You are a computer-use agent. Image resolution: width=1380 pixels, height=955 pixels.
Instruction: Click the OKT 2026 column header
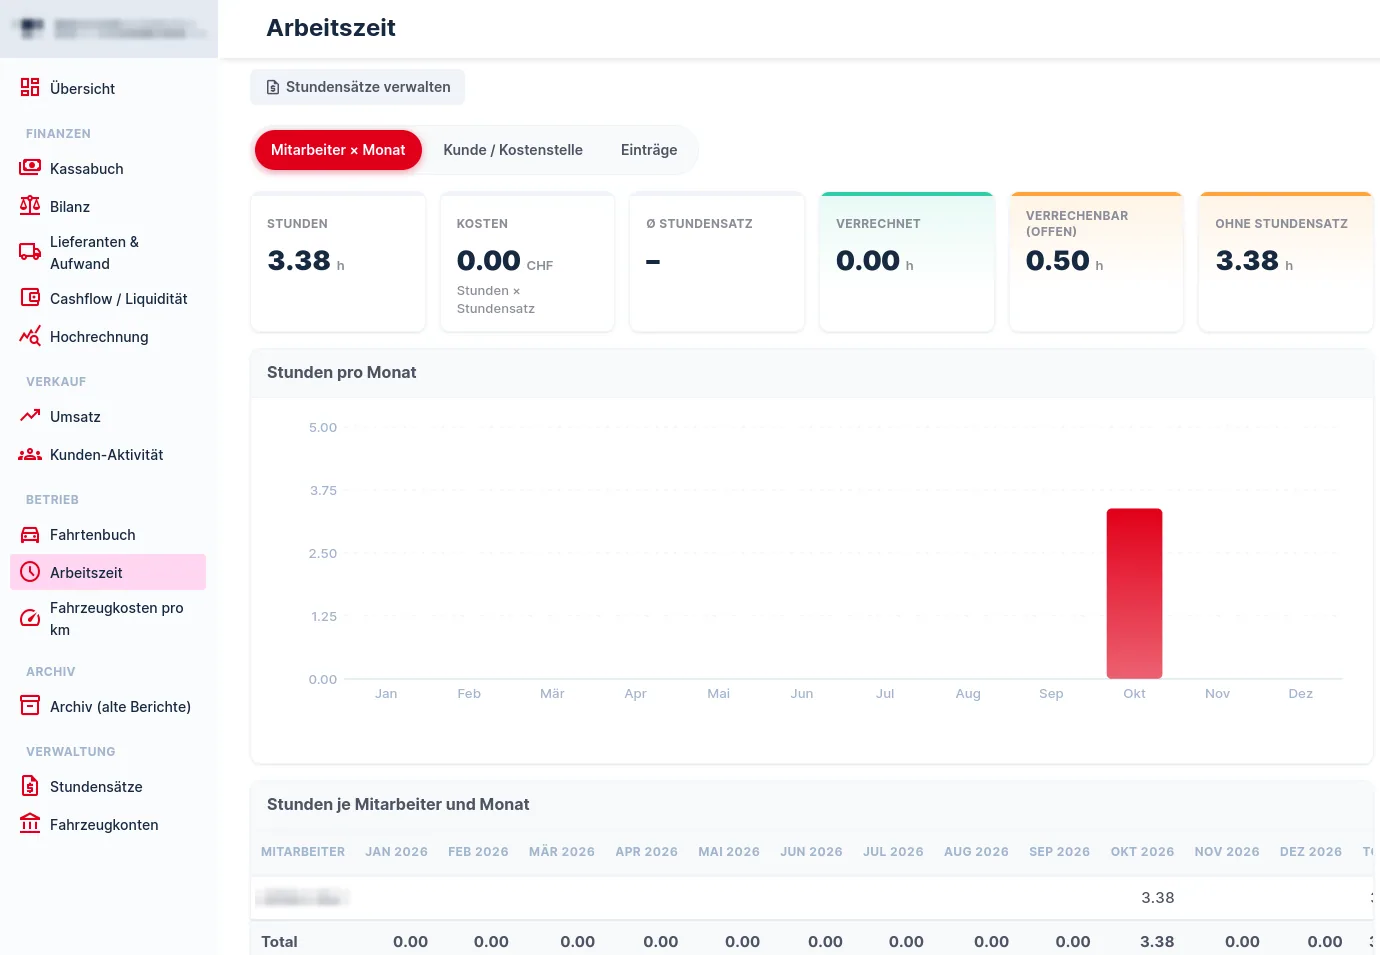[x=1142, y=852]
